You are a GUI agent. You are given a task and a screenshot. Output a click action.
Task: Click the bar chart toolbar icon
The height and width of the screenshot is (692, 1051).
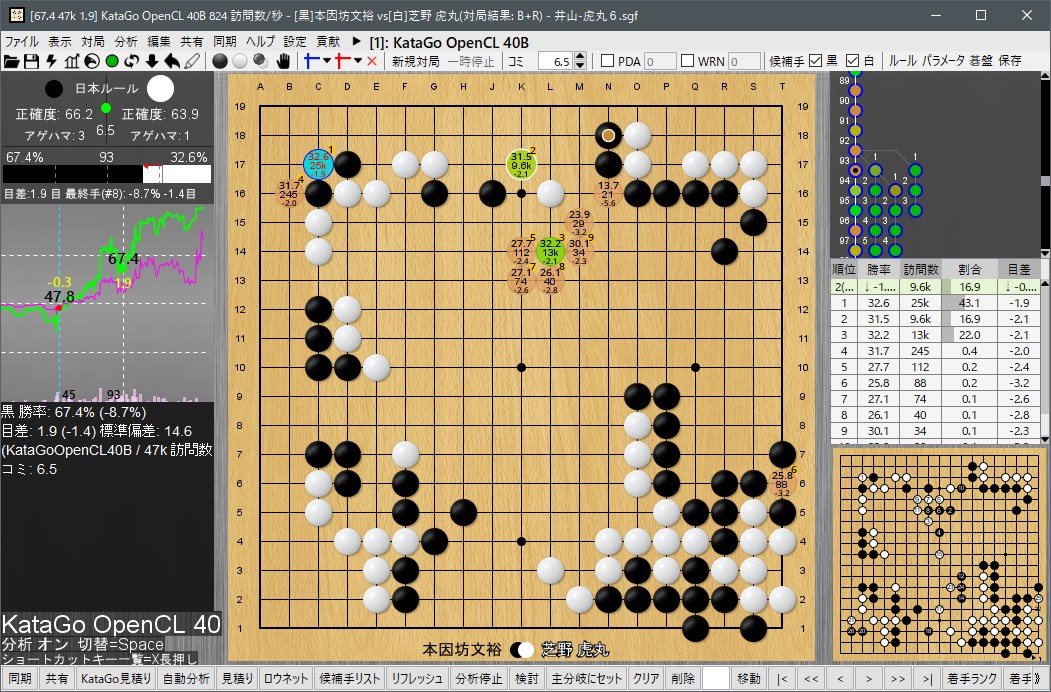(x=72, y=61)
